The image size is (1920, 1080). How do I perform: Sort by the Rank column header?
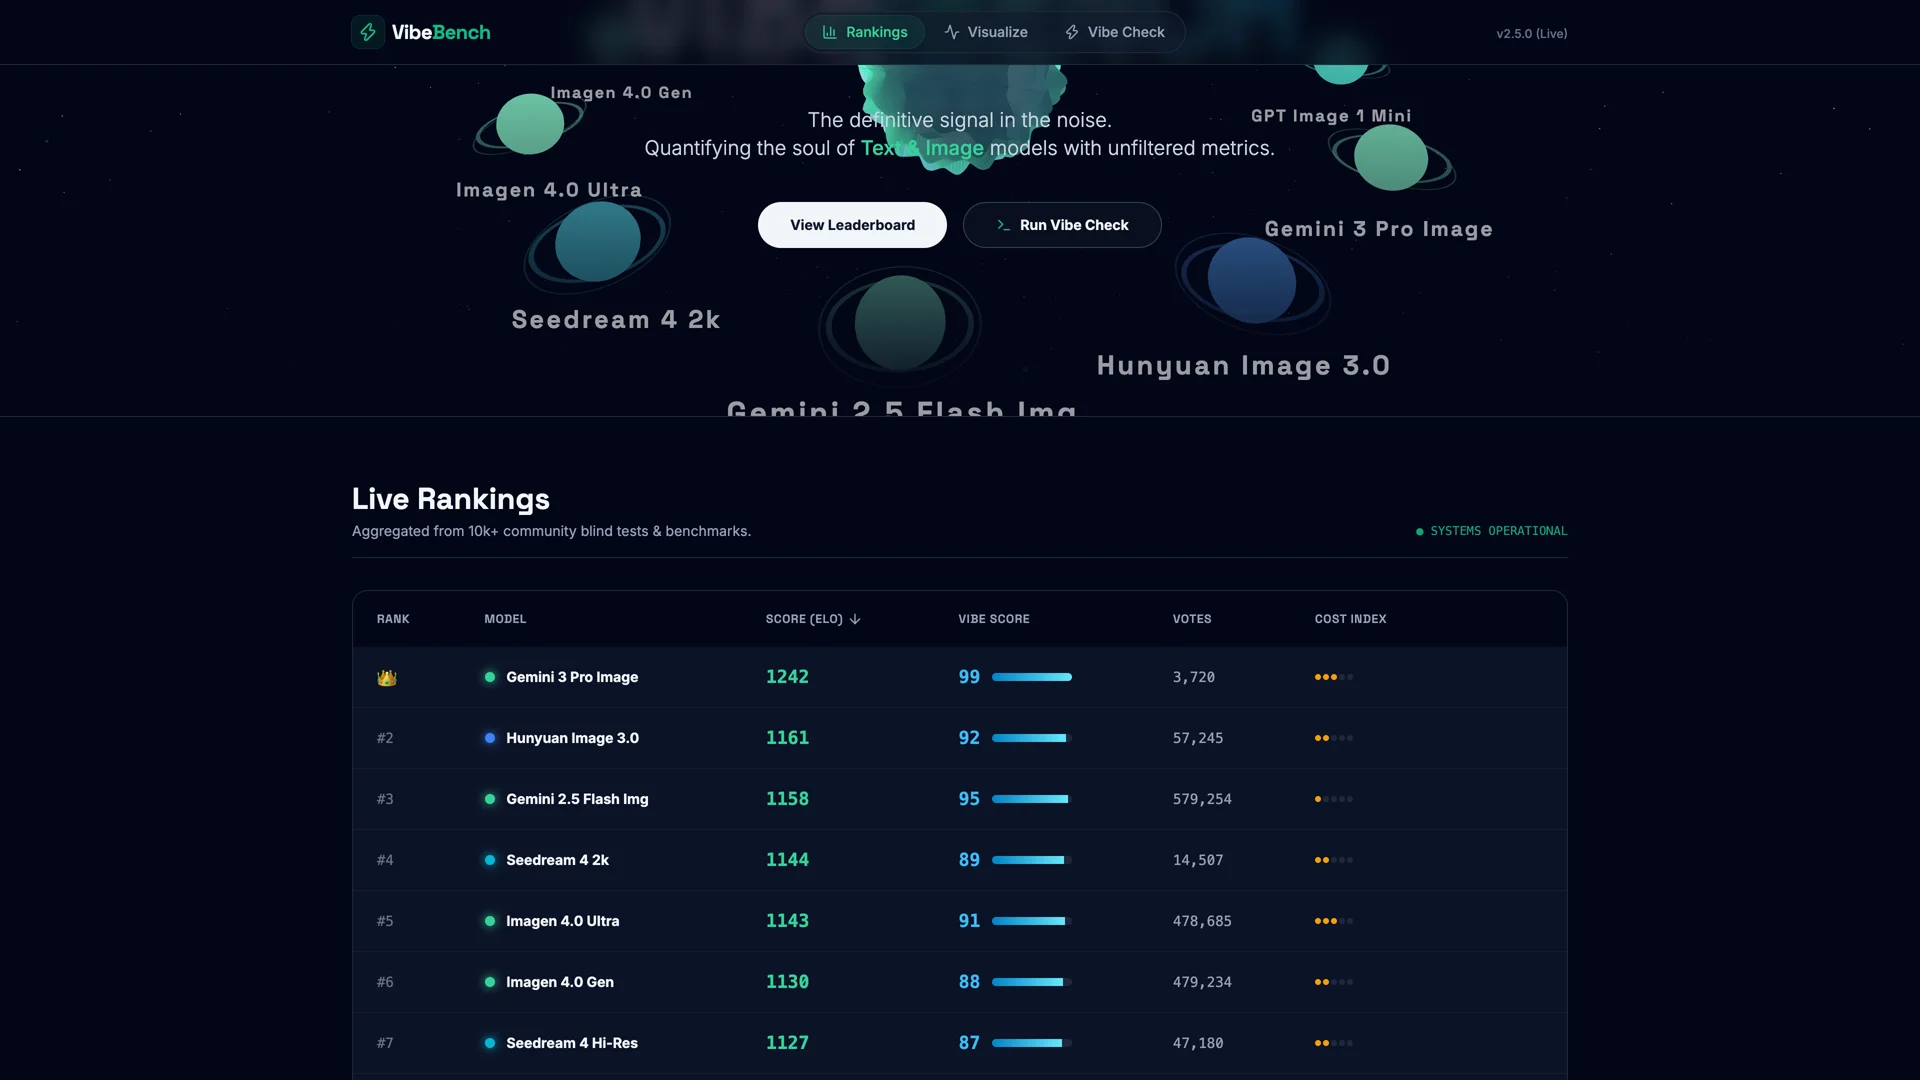(x=393, y=619)
